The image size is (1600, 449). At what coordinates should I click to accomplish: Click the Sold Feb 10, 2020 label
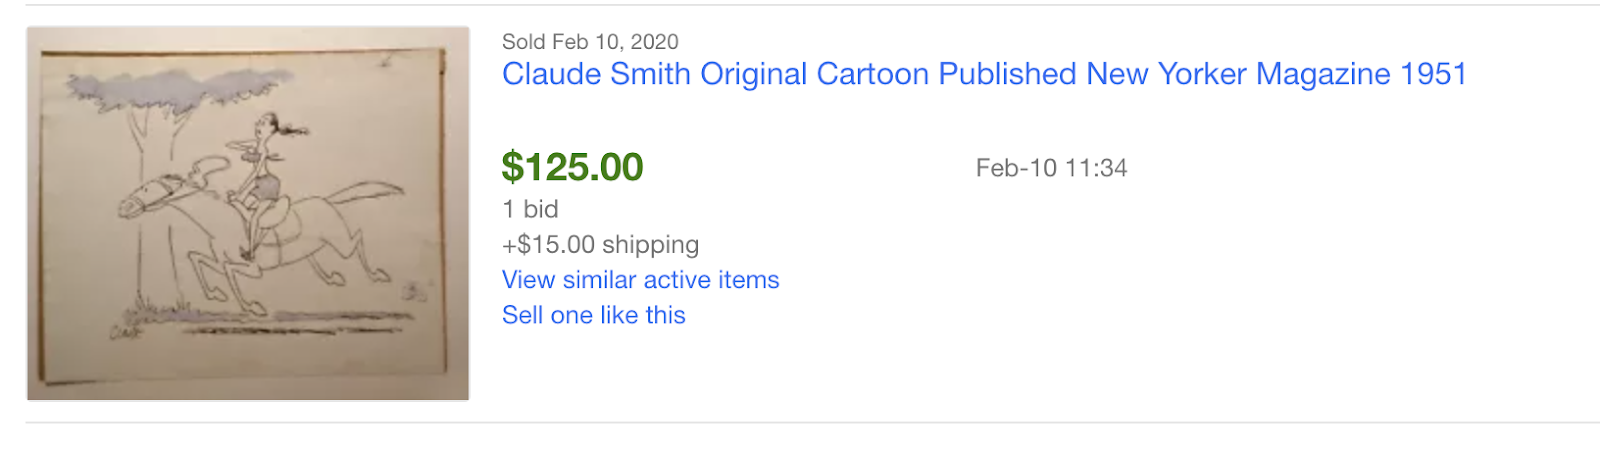click(x=590, y=42)
